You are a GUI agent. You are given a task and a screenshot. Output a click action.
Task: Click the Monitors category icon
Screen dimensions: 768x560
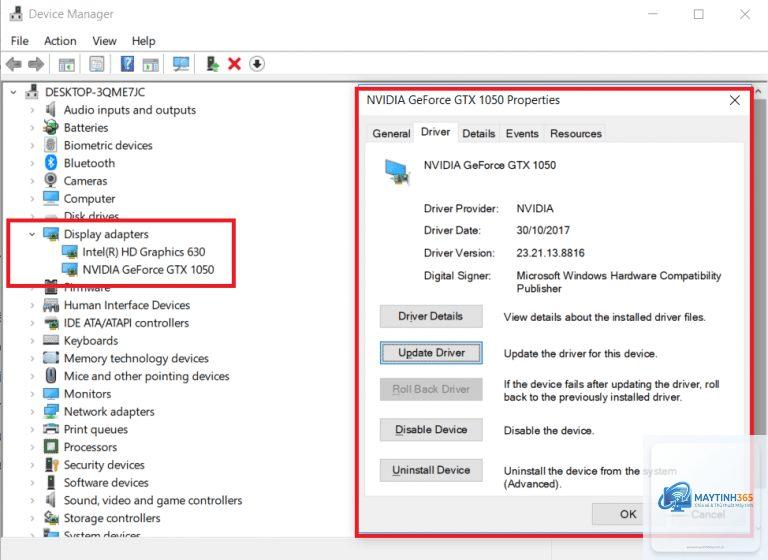pos(51,393)
